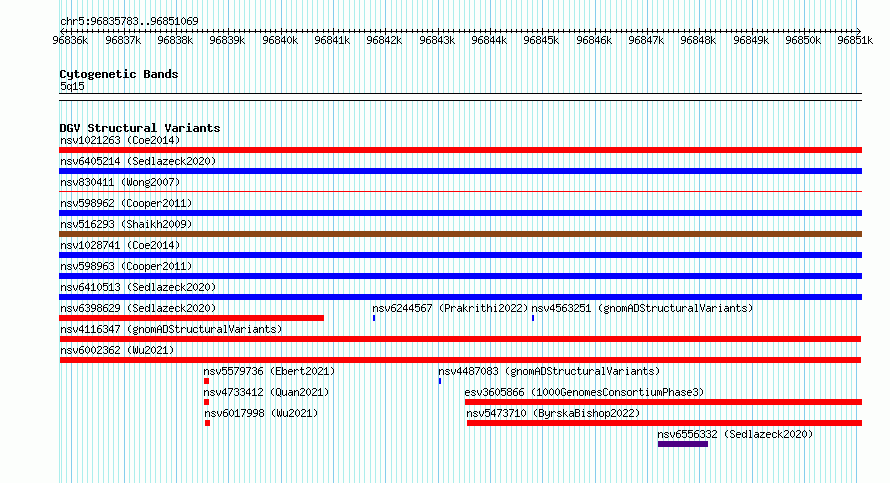
Task: Open the nsv598962 (Cooper2011) label
Action: click(x=126, y=203)
